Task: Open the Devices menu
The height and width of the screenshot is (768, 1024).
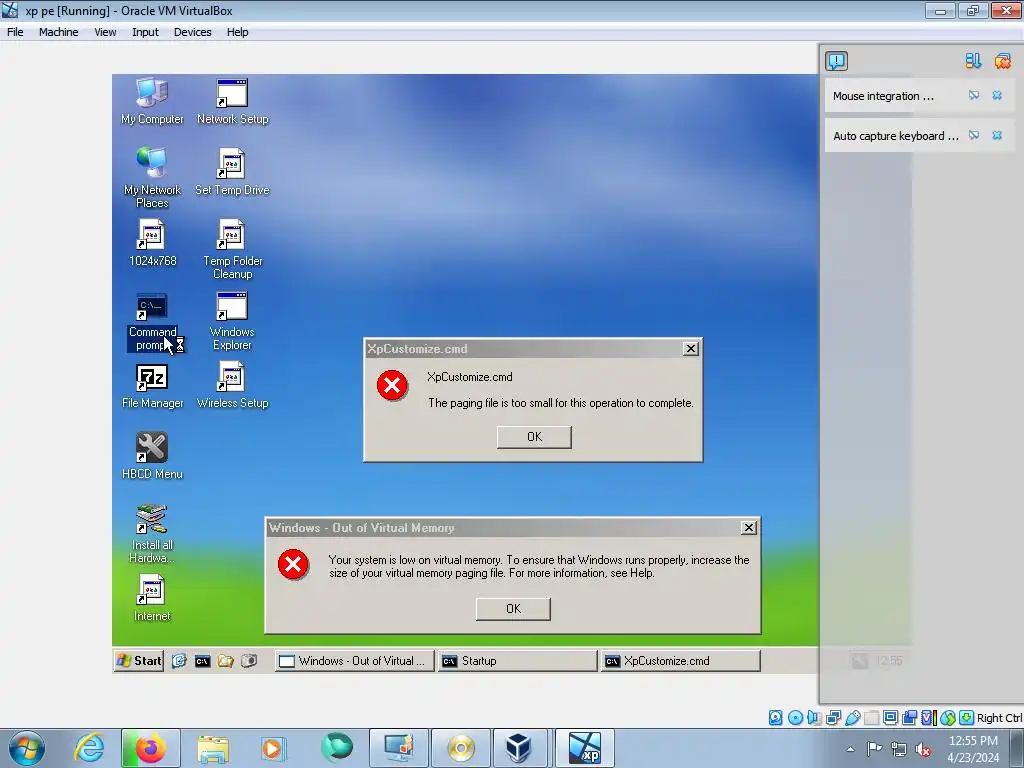Action: coord(192,32)
